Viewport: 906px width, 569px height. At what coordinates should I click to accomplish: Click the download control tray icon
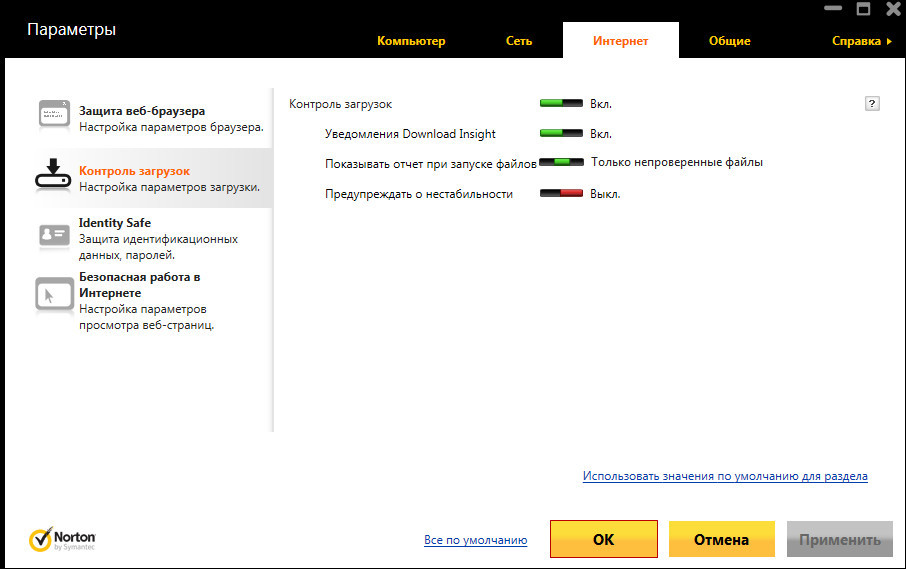(x=55, y=173)
